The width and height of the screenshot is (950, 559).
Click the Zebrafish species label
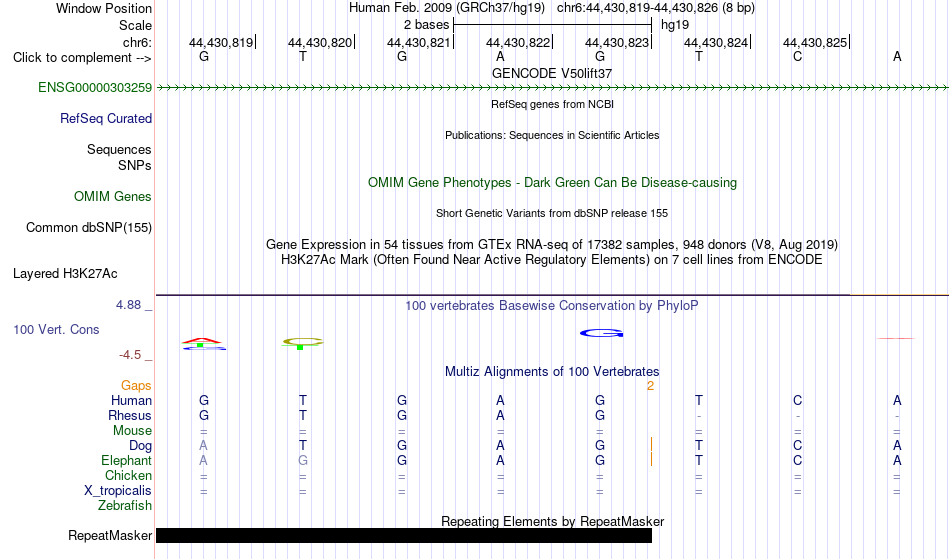(125, 506)
